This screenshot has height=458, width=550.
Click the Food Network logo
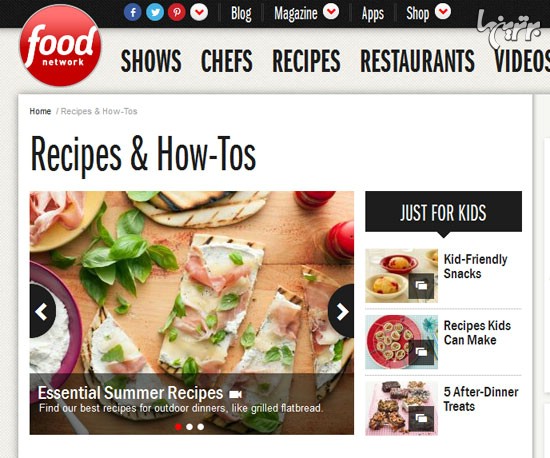(x=61, y=46)
